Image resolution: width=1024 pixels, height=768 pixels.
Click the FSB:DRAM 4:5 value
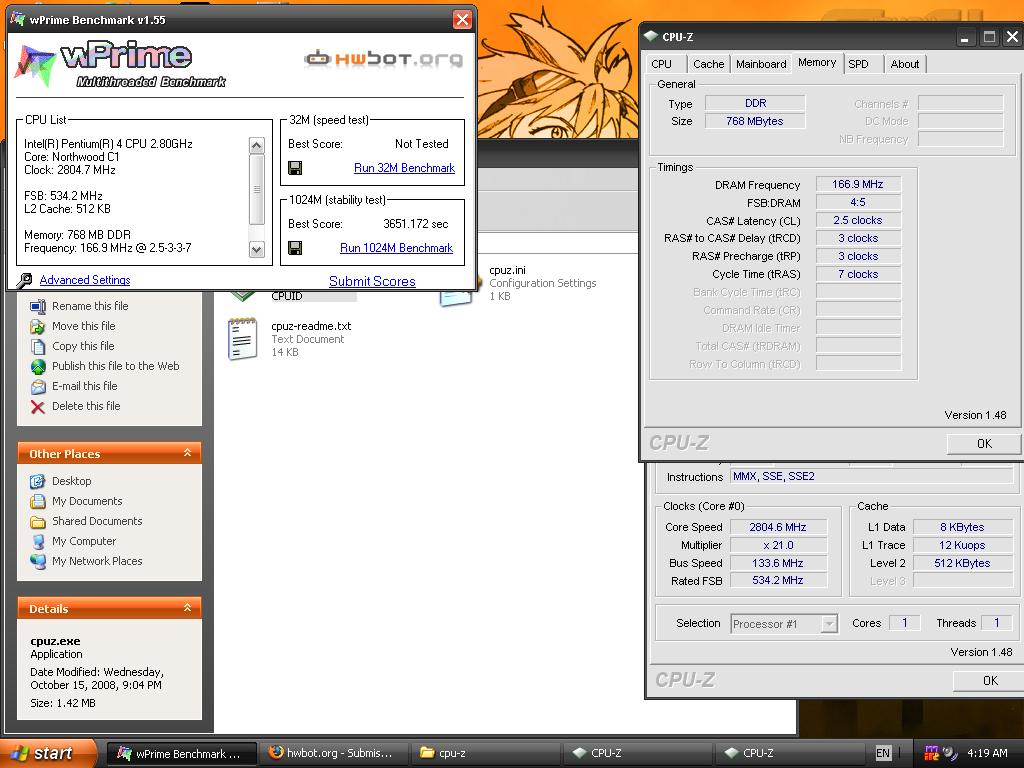(x=858, y=202)
